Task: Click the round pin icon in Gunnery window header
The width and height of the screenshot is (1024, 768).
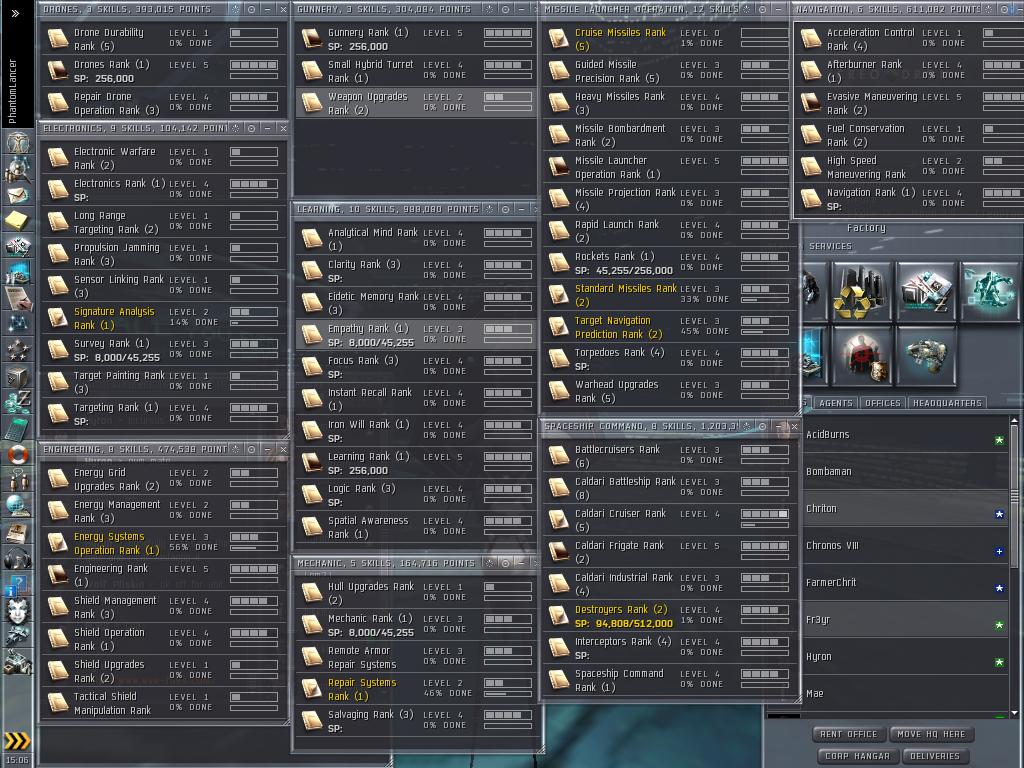Action: coord(505,9)
